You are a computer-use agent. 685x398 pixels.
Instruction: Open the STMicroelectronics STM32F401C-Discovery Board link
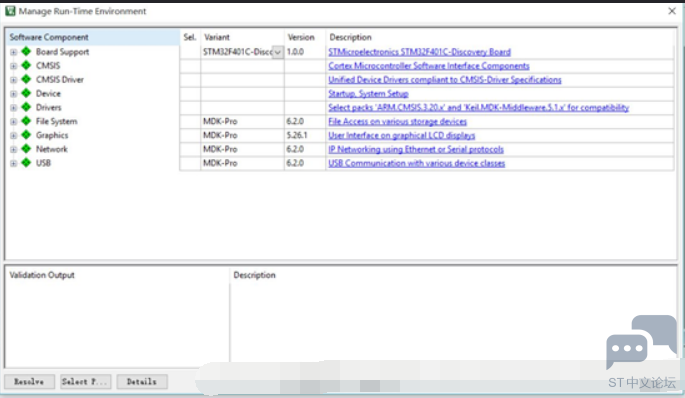(x=419, y=52)
